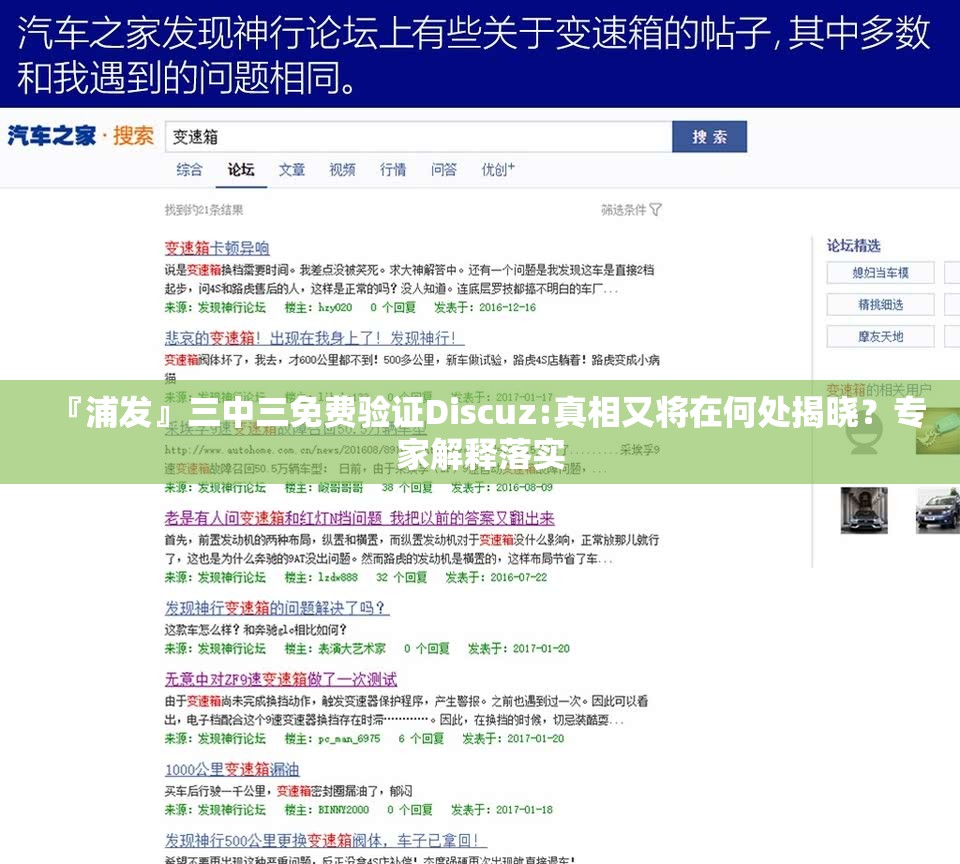Switch to the 综合 tab
960x864 pixels.
click(189, 170)
